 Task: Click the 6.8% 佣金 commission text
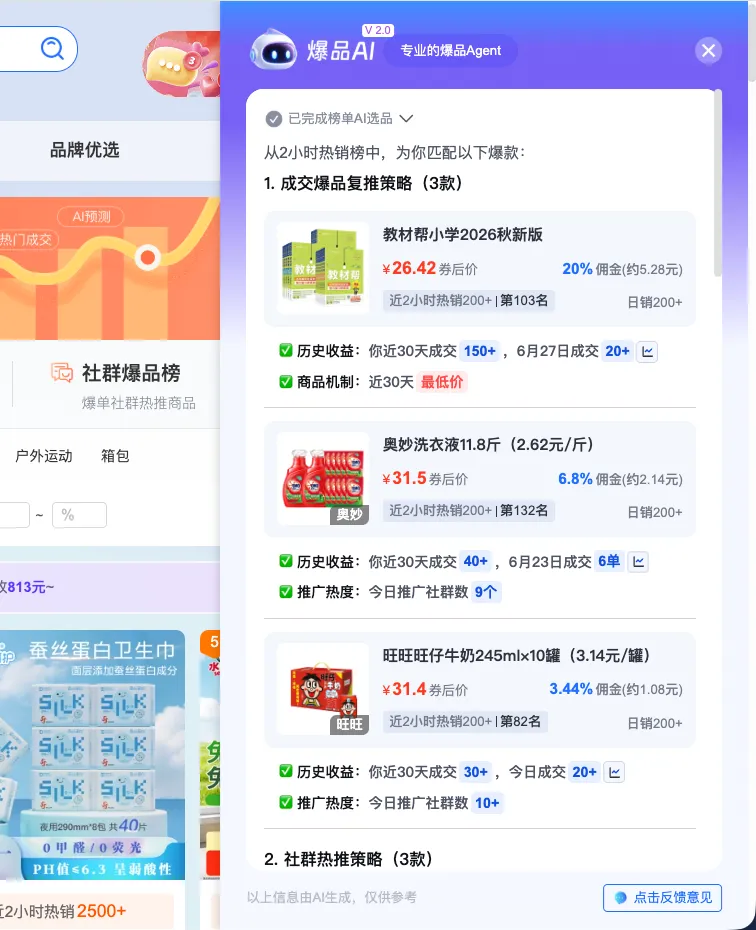click(620, 479)
